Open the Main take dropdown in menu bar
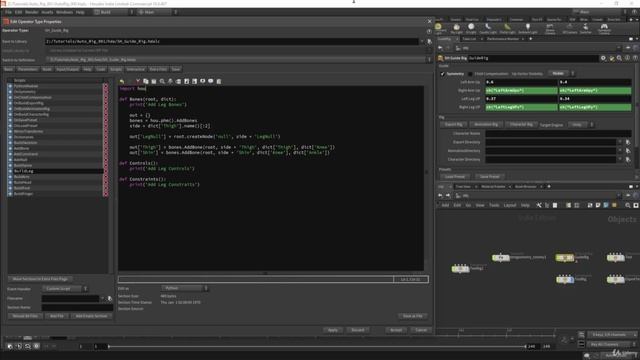Image resolution: width=640 pixels, height=360 pixels. coord(157,12)
